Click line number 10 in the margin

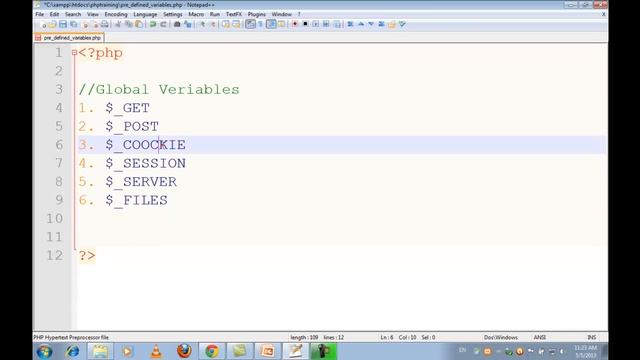[54, 218]
